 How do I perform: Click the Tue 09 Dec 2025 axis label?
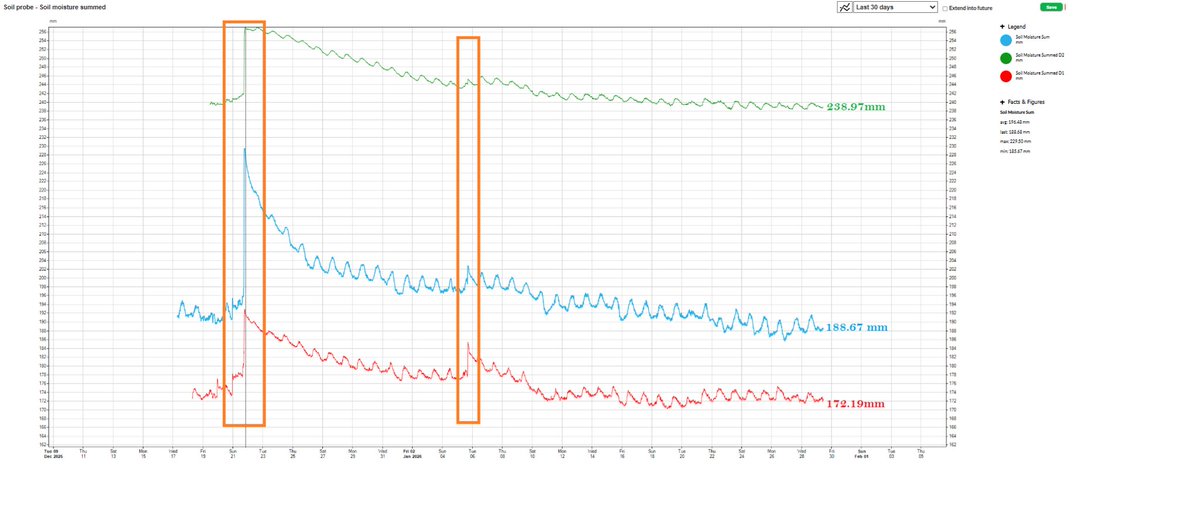pos(53,453)
